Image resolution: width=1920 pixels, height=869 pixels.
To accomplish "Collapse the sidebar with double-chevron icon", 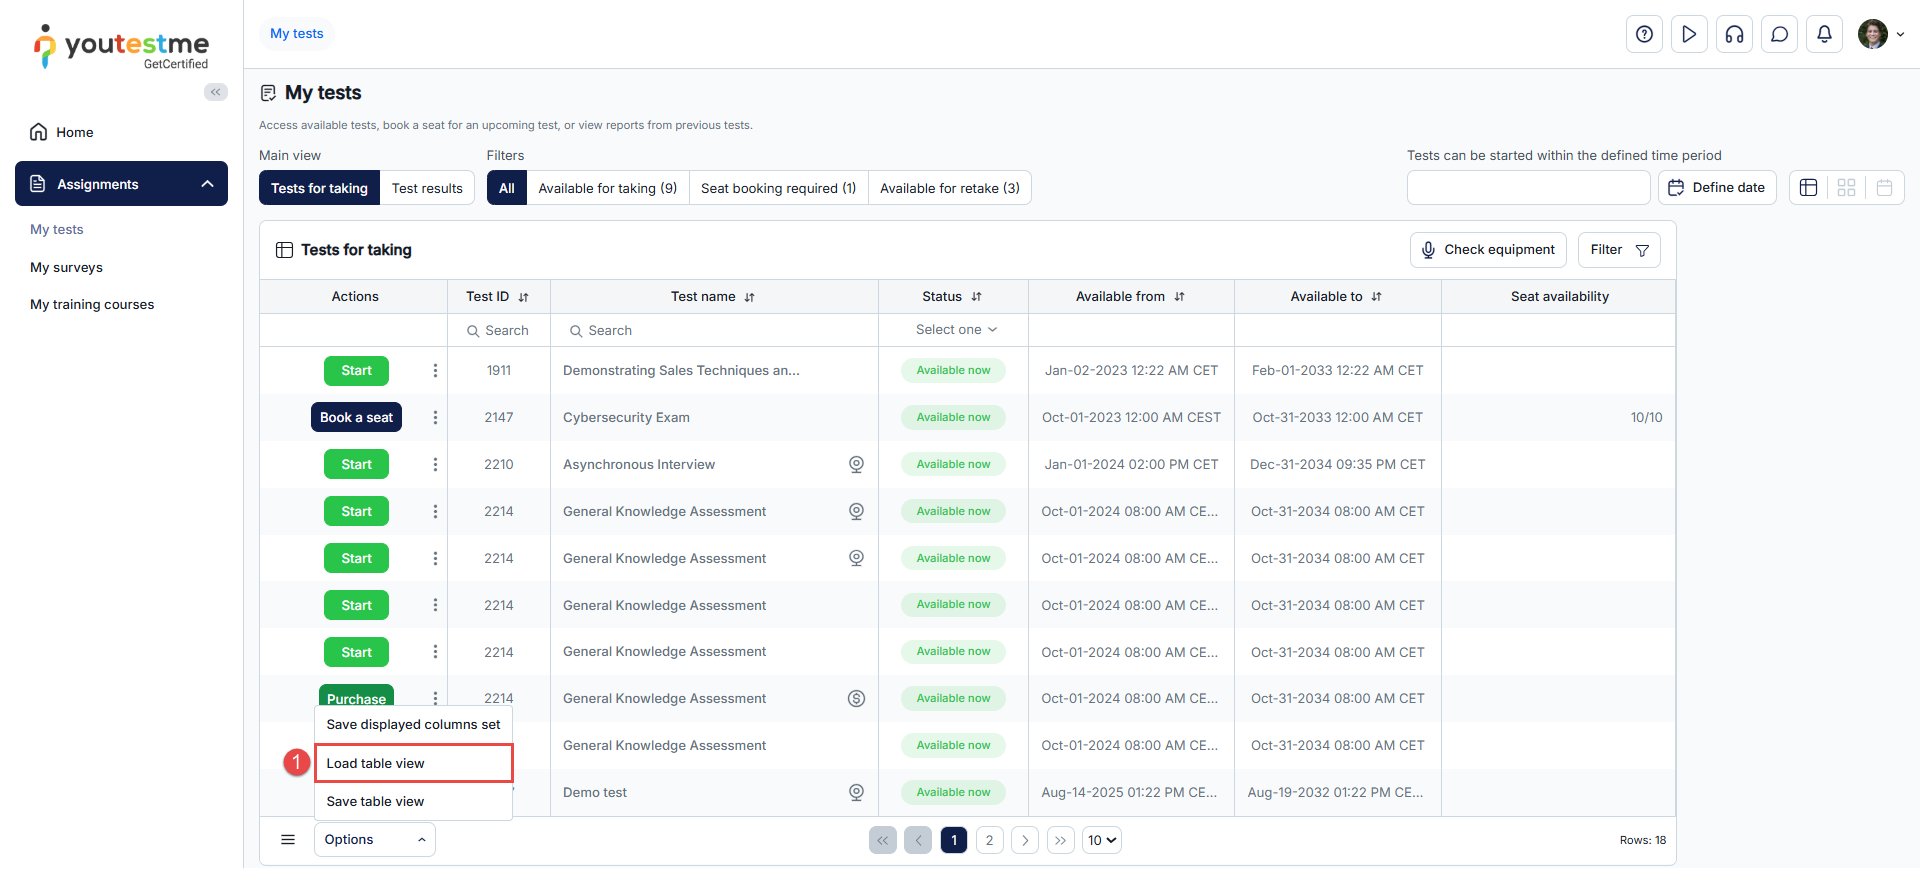I will click(x=215, y=92).
